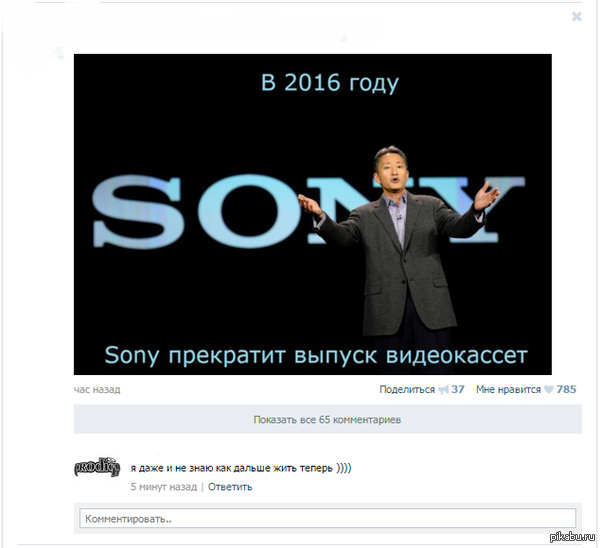Reply to the comment via 'Ответить'
This screenshot has width=600, height=548.
coord(230,487)
